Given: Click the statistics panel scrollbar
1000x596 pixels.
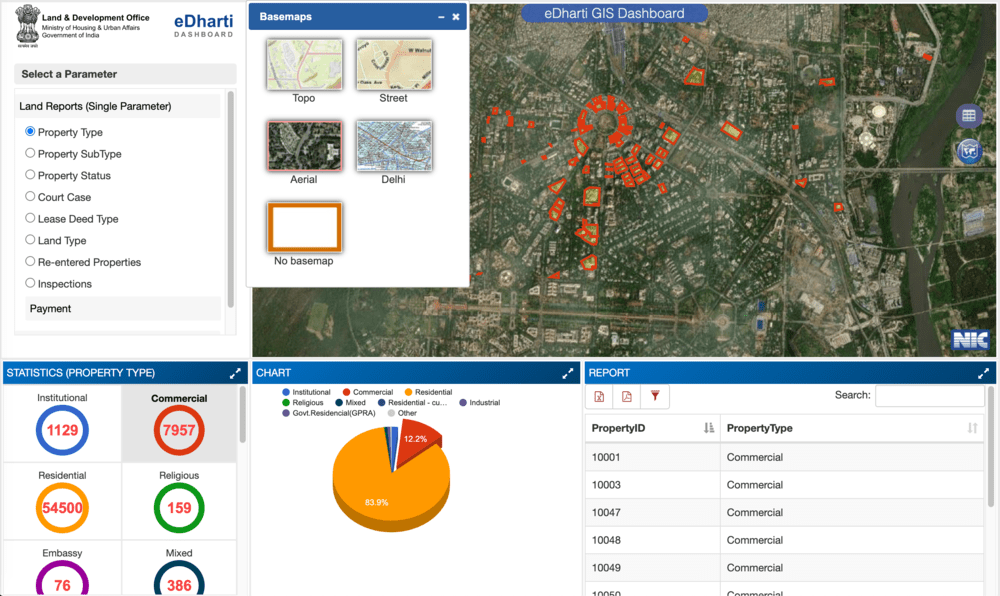Looking at the screenshot, I should tap(242, 415).
